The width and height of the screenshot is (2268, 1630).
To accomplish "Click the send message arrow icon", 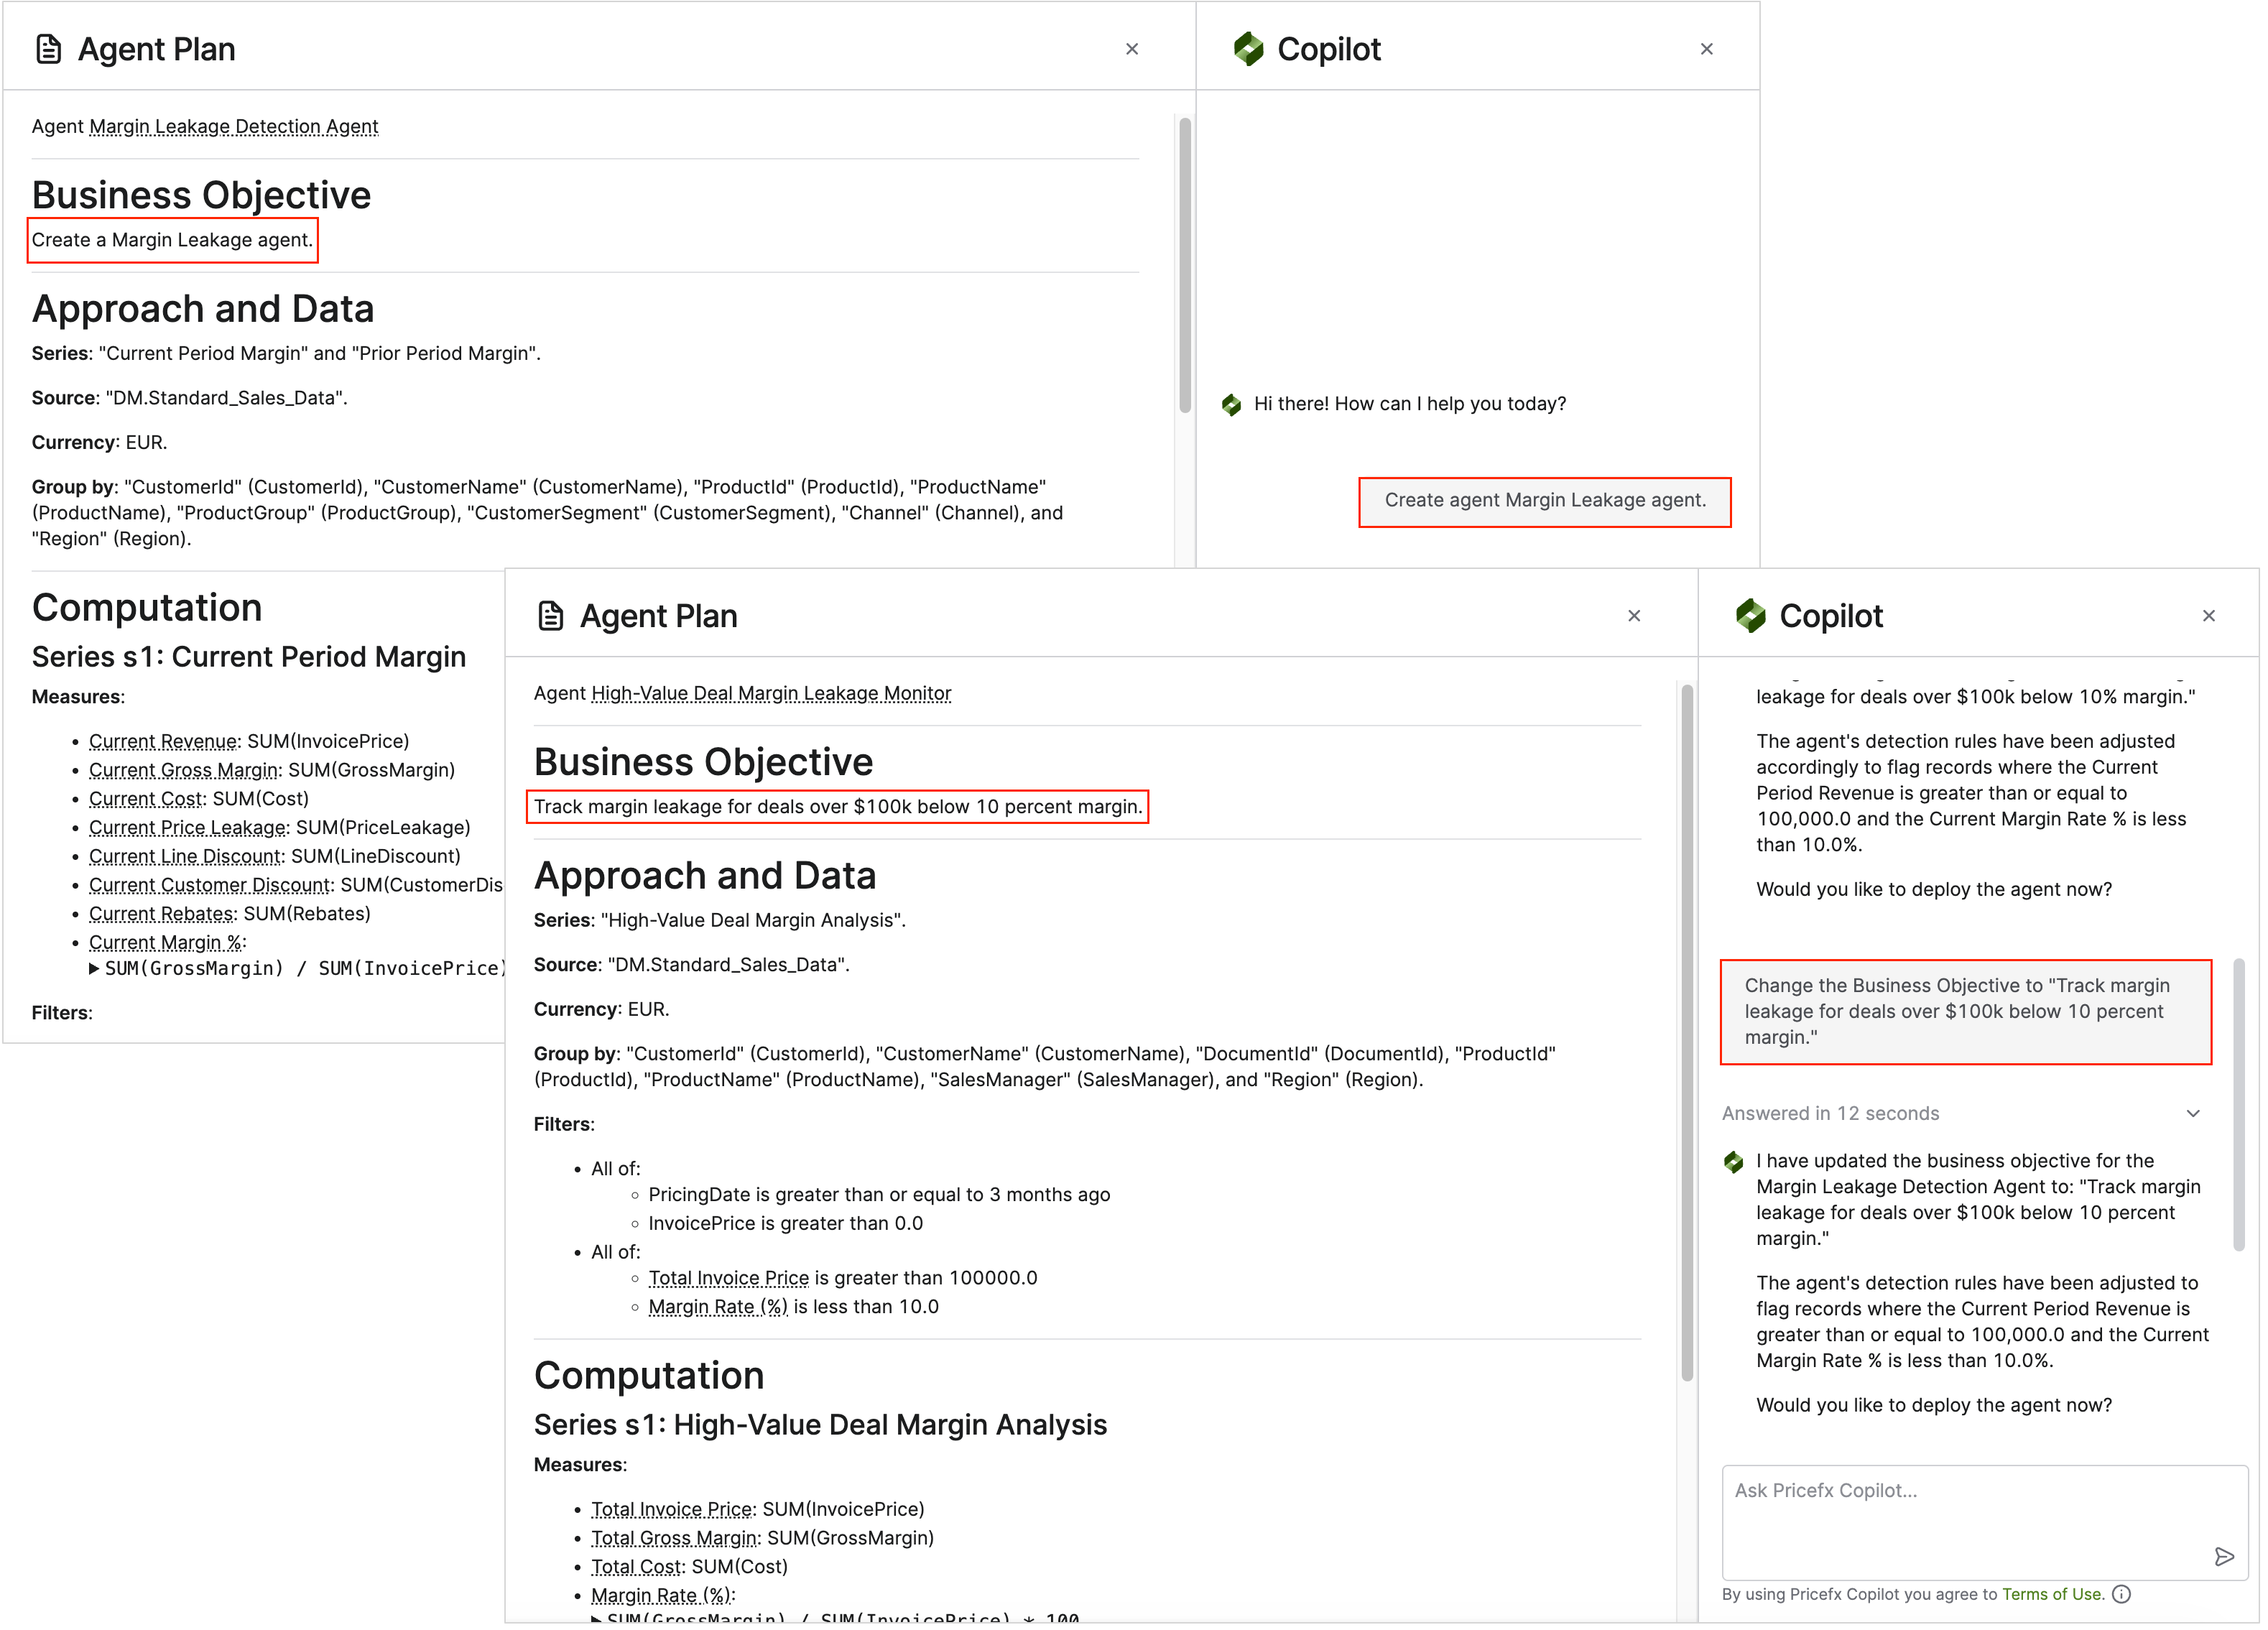I will [x=2224, y=1557].
